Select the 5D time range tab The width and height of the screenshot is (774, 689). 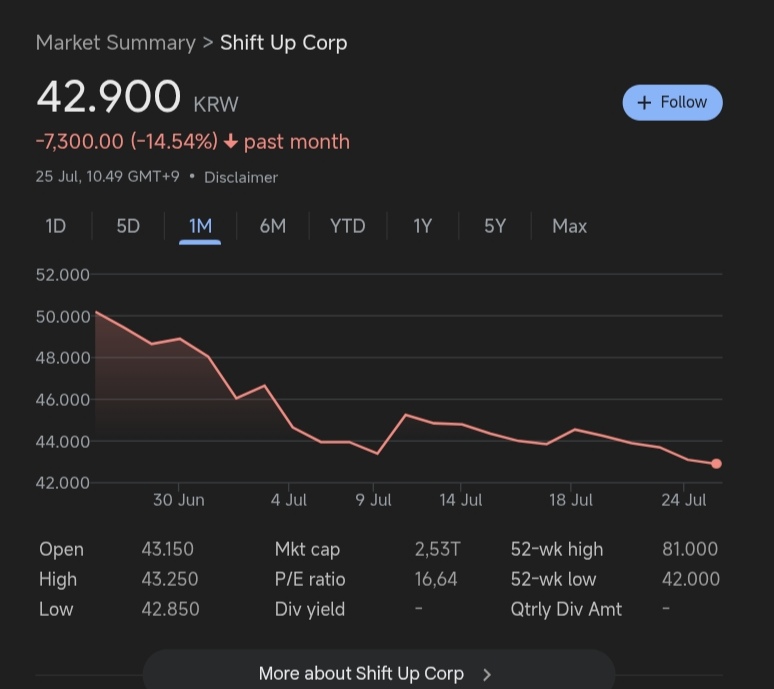[x=128, y=226]
